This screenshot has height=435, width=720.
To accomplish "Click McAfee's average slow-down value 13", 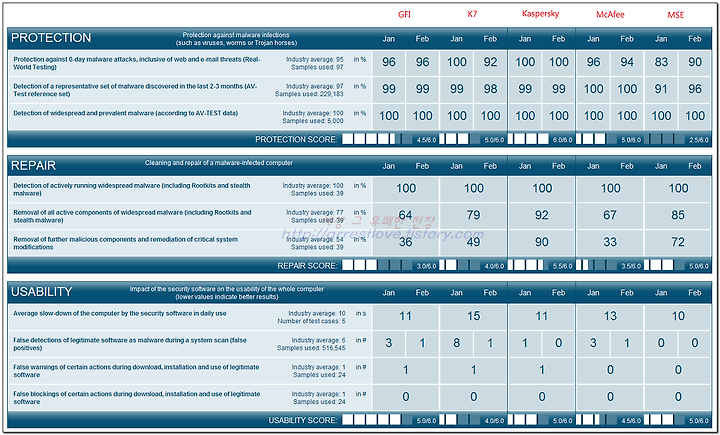I will (610, 316).
